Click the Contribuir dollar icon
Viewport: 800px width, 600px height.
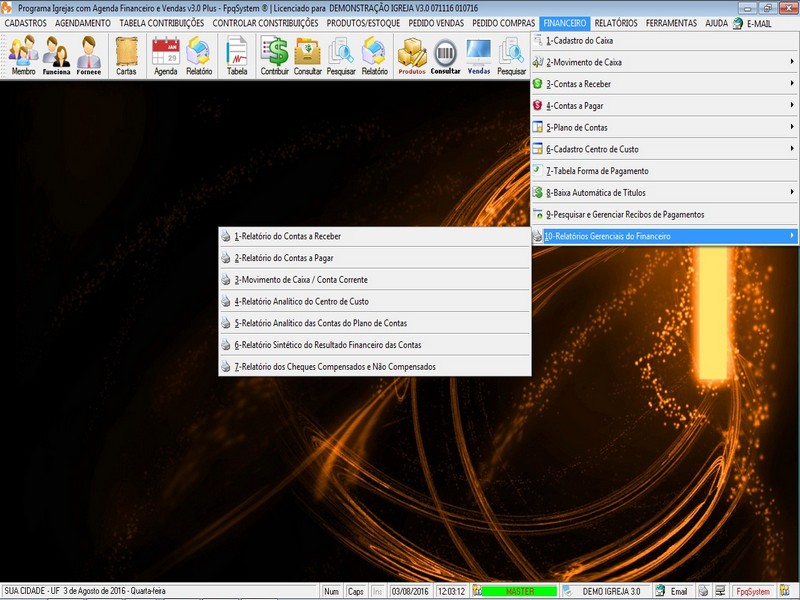[x=274, y=55]
